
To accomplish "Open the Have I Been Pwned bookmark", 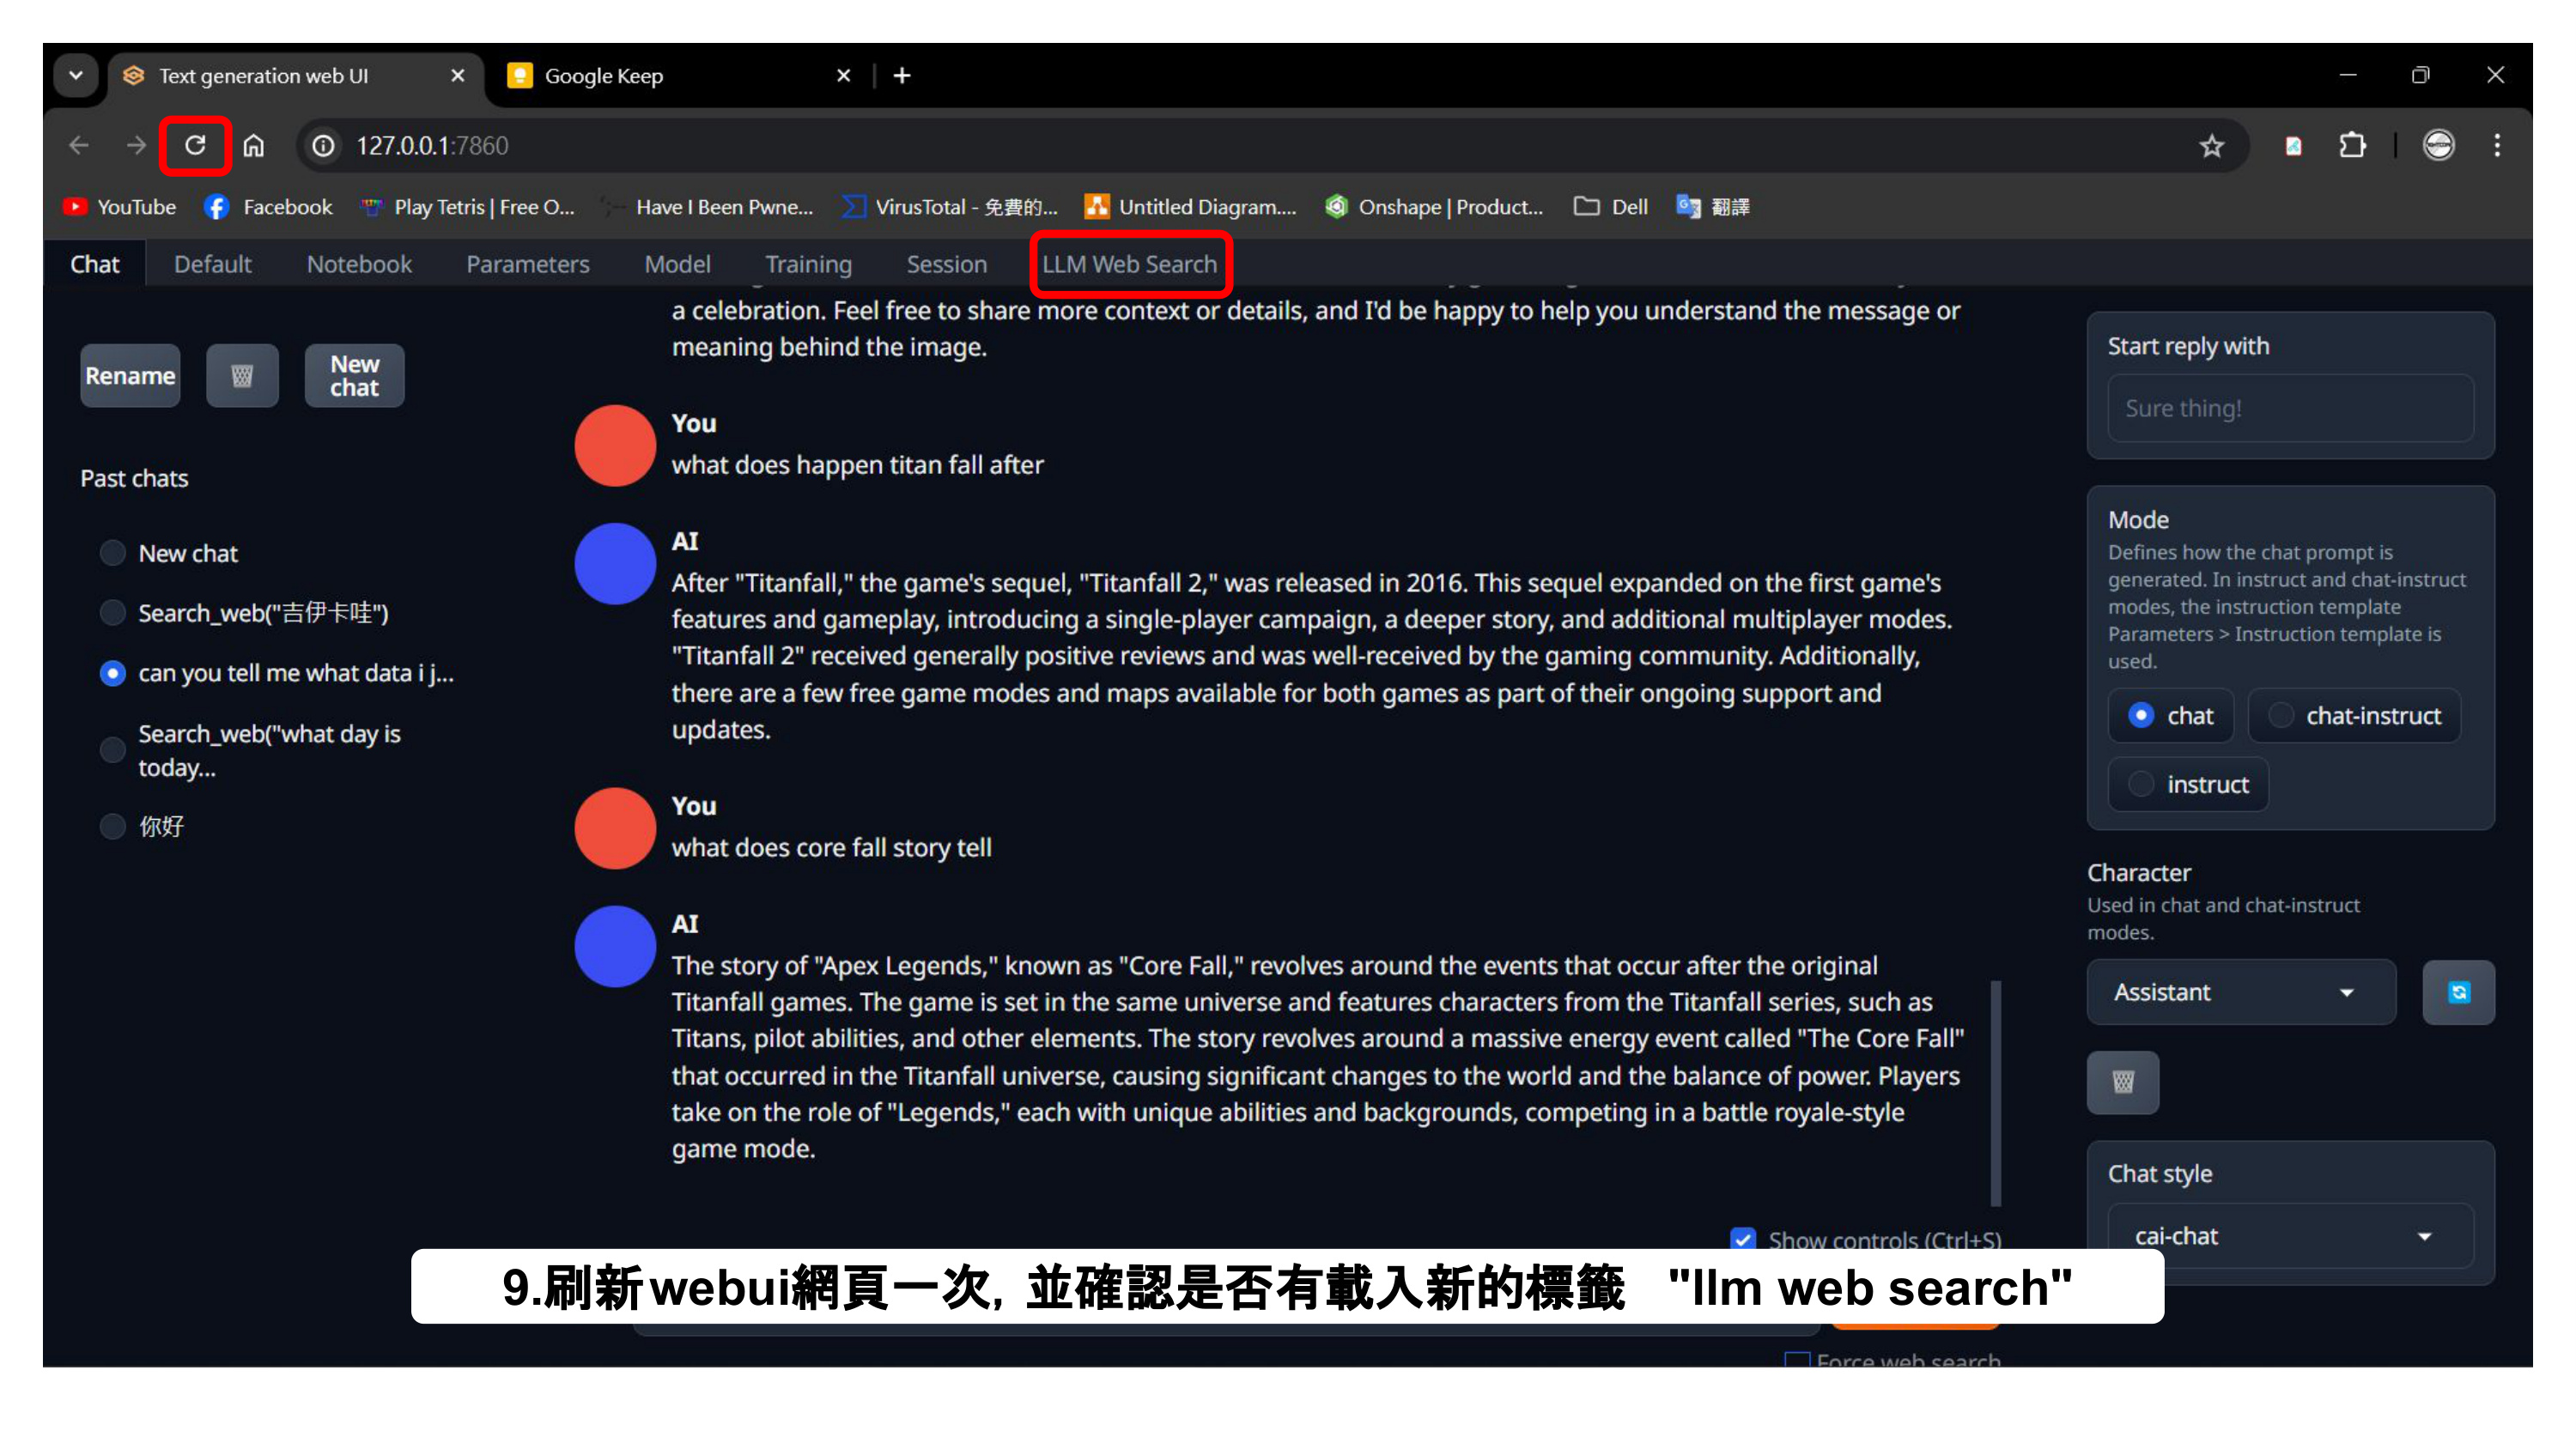I will tap(708, 207).
